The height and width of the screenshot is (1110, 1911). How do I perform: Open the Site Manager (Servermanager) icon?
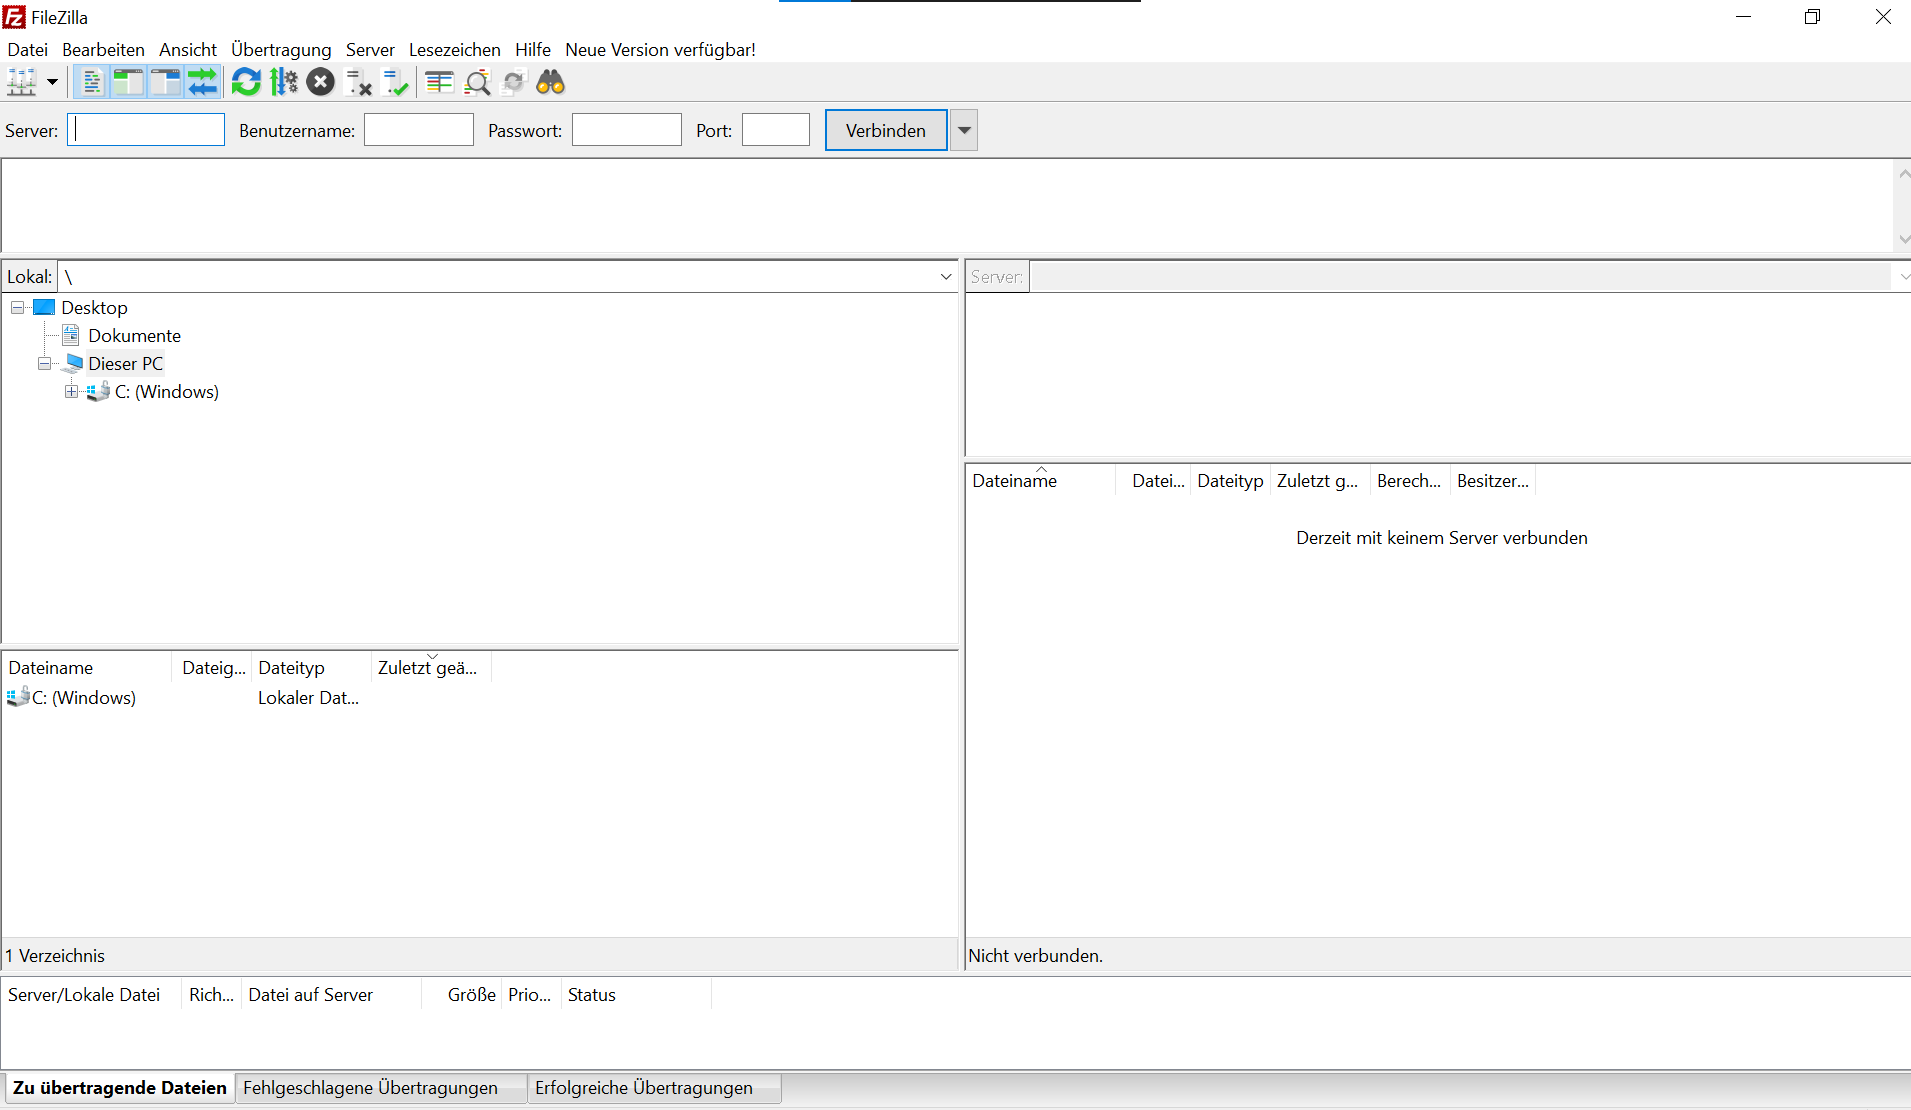(x=22, y=82)
